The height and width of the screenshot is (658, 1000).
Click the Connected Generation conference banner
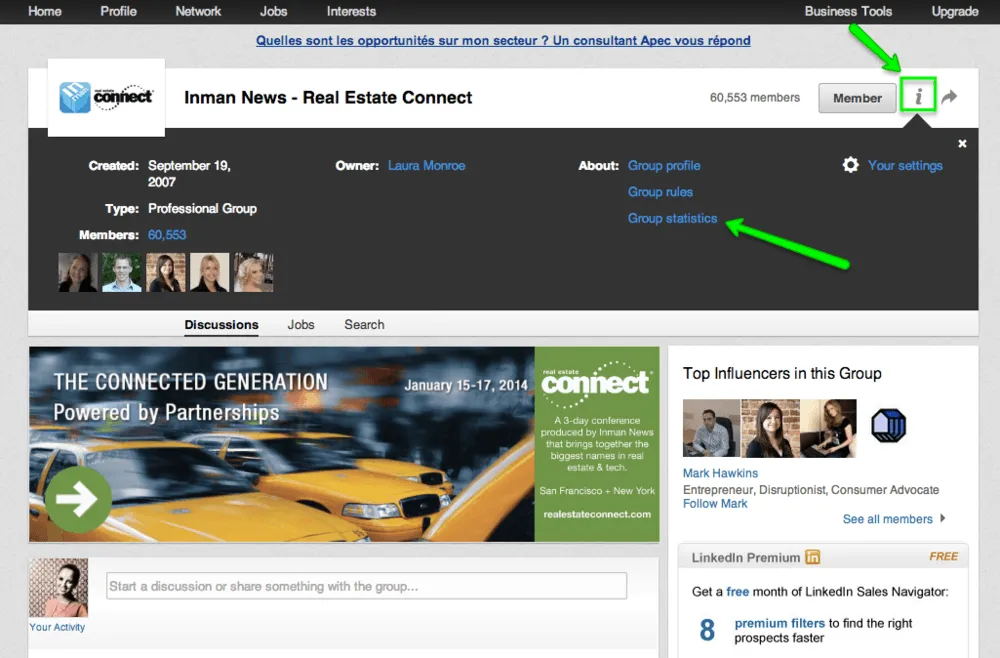344,444
